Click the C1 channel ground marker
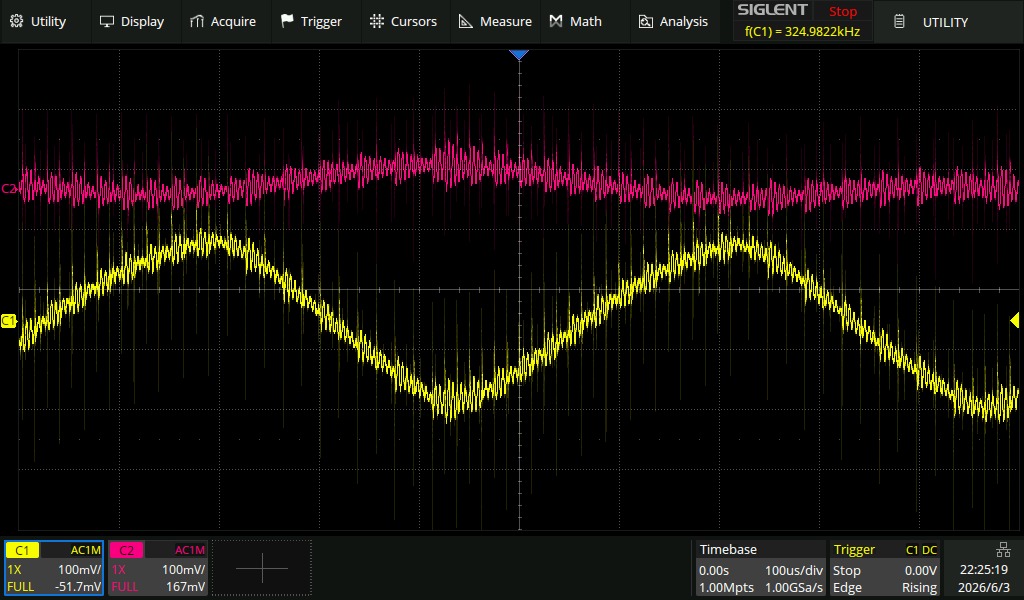The width and height of the screenshot is (1024, 600). pos(8,321)
